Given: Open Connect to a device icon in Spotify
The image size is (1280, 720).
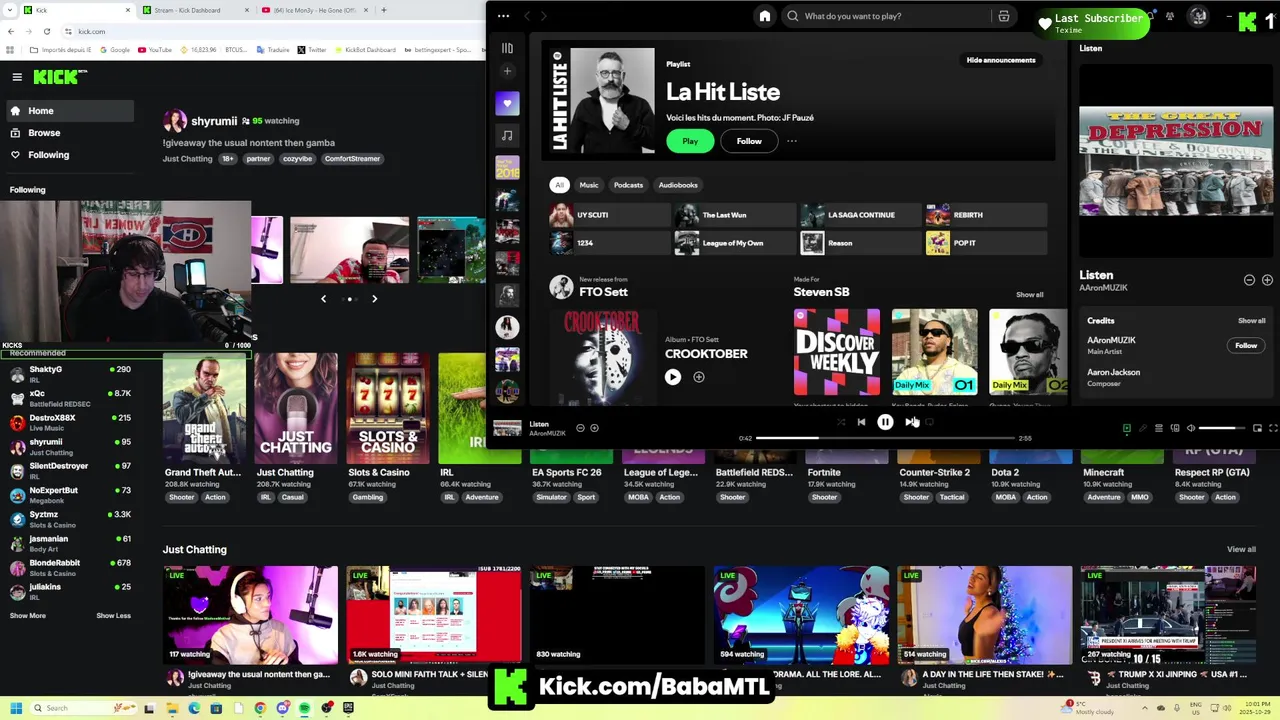Looking at the screenshot, I should tap(1175, 428).
